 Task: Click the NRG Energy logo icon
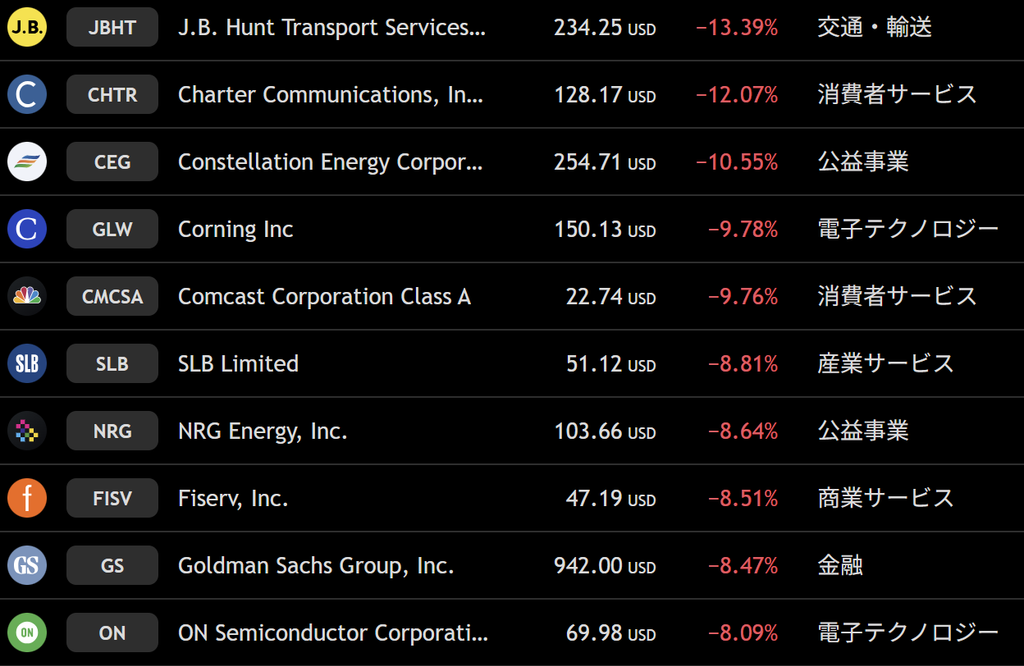27,431
